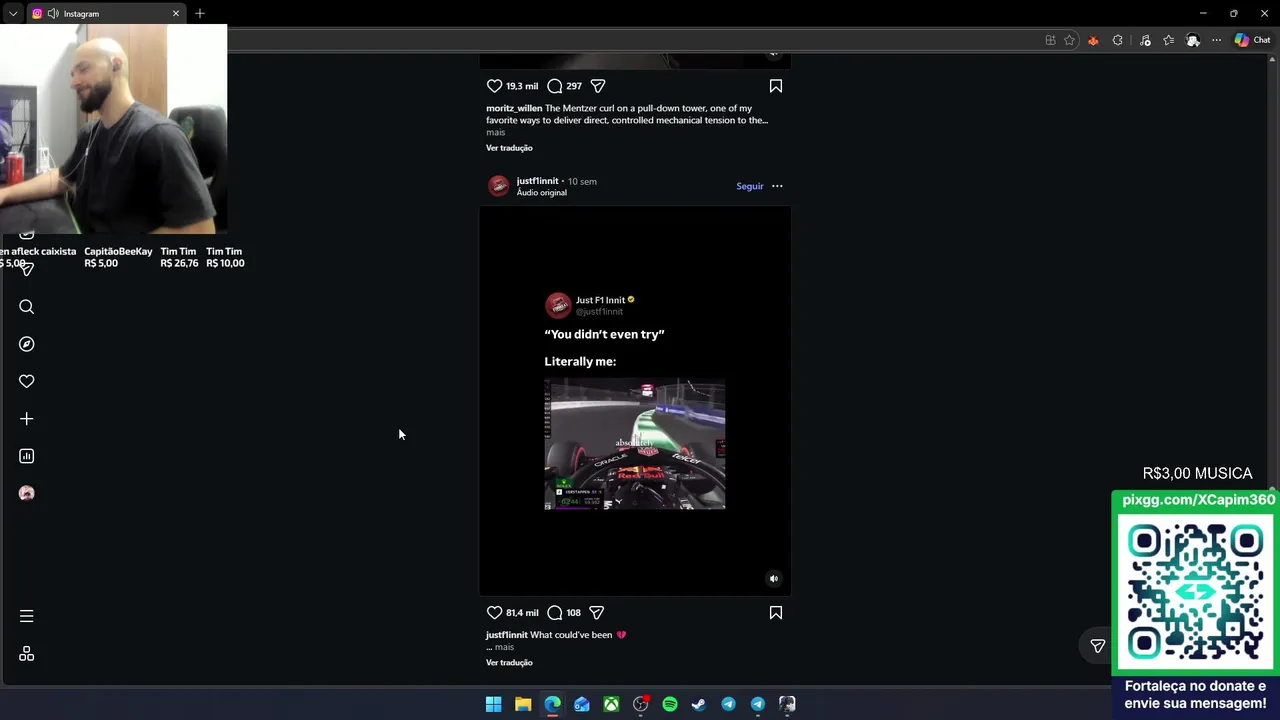Open comments on justf1innit post
This screenshot has width=1280, height=720.
tap(555, 612)
